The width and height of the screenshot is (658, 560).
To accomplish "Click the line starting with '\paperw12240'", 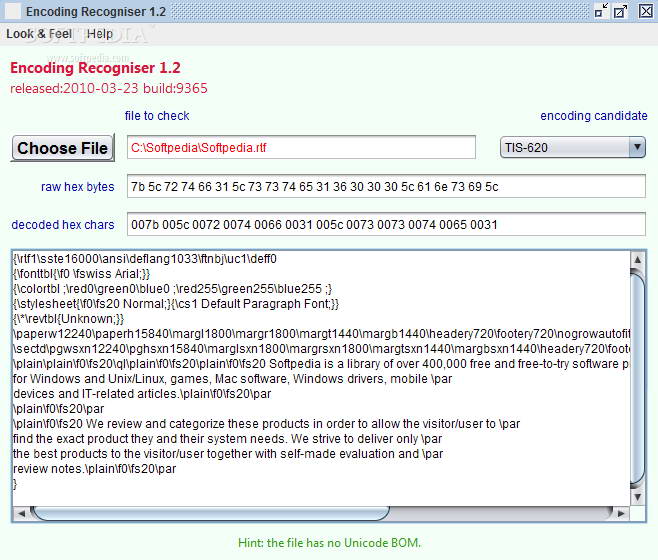I will point(321,334).
